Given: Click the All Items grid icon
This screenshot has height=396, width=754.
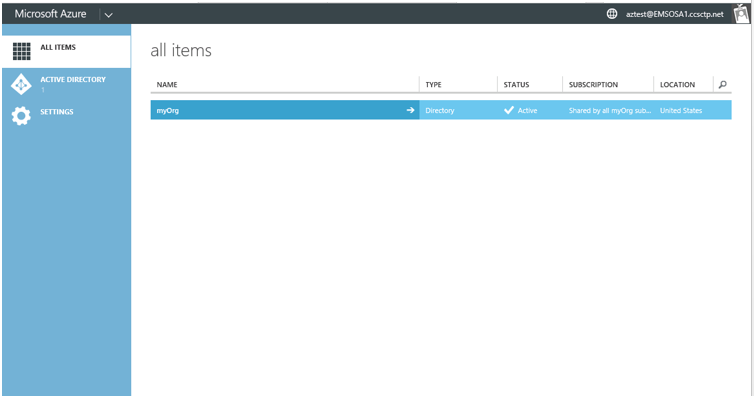Looking at the screenshot, I should point(21,51).
